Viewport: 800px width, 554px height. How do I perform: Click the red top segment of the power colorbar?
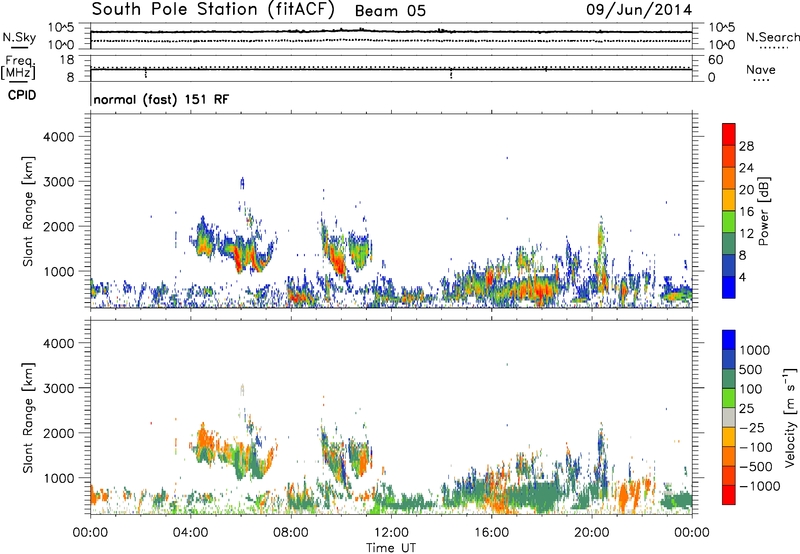pos(729,134)
